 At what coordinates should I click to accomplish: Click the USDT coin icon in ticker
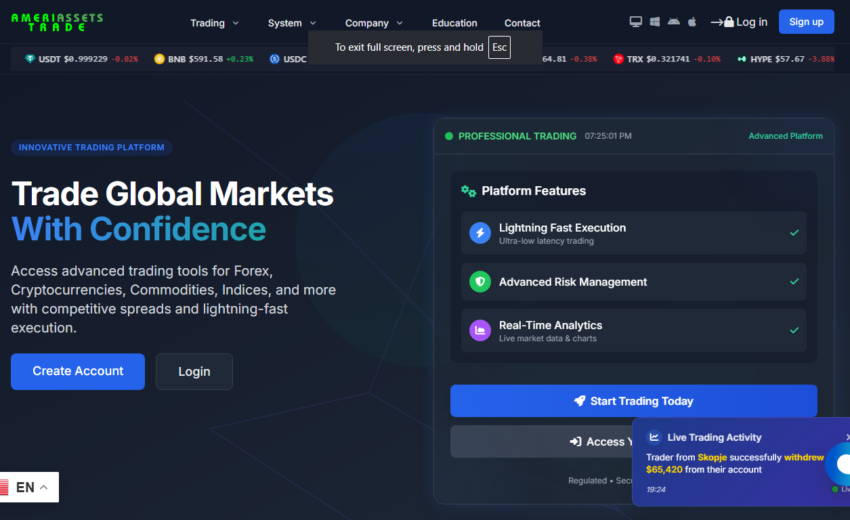30,59
